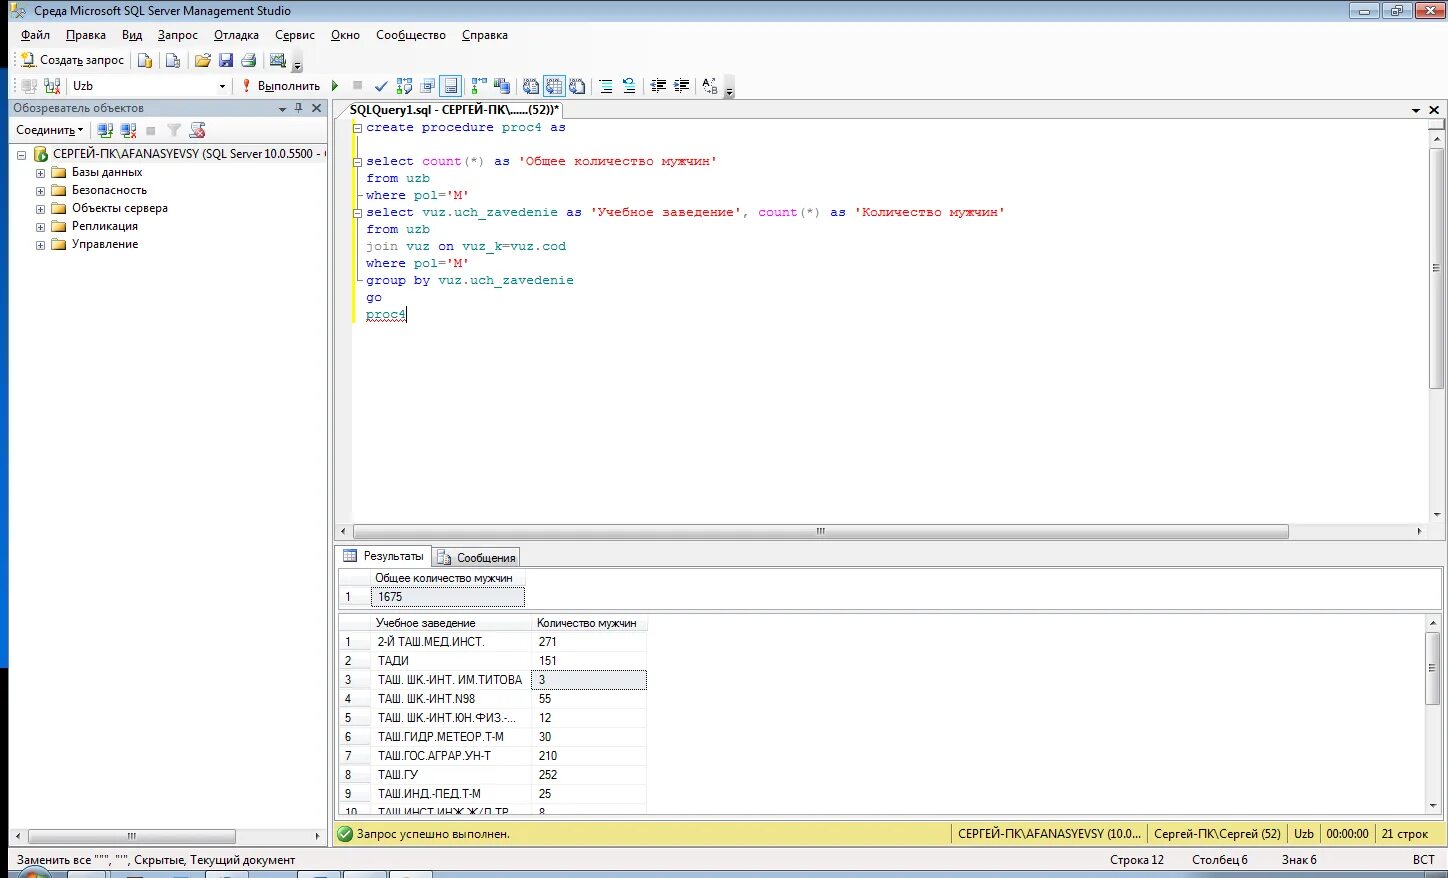Switch output to Results to Text
The width and height of the screenshot is (1448, 878).
tap(531, 86)
